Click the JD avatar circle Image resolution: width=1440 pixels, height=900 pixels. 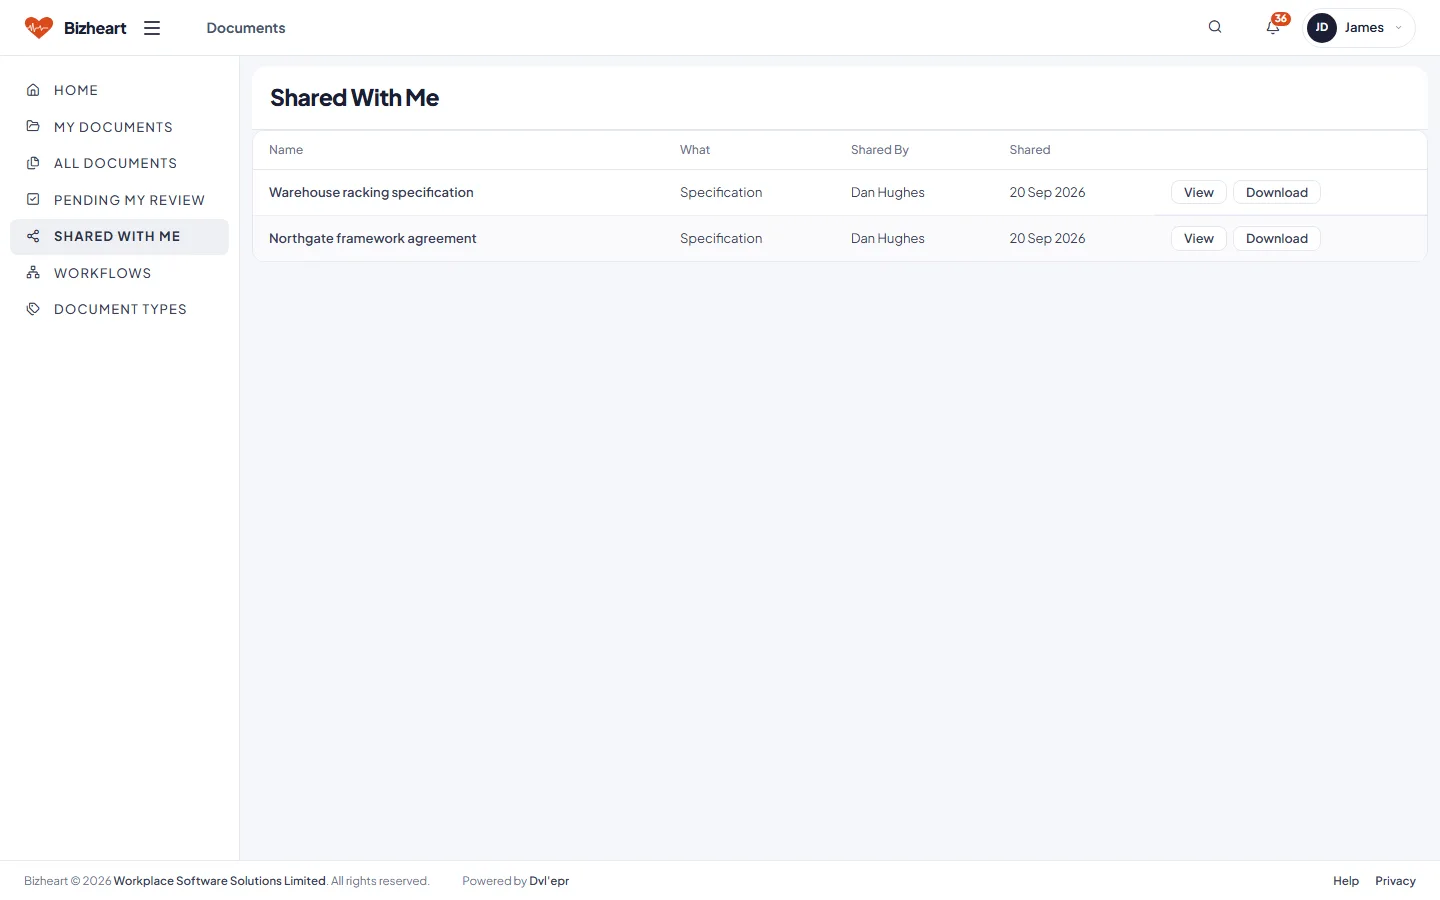[1322, 28]
